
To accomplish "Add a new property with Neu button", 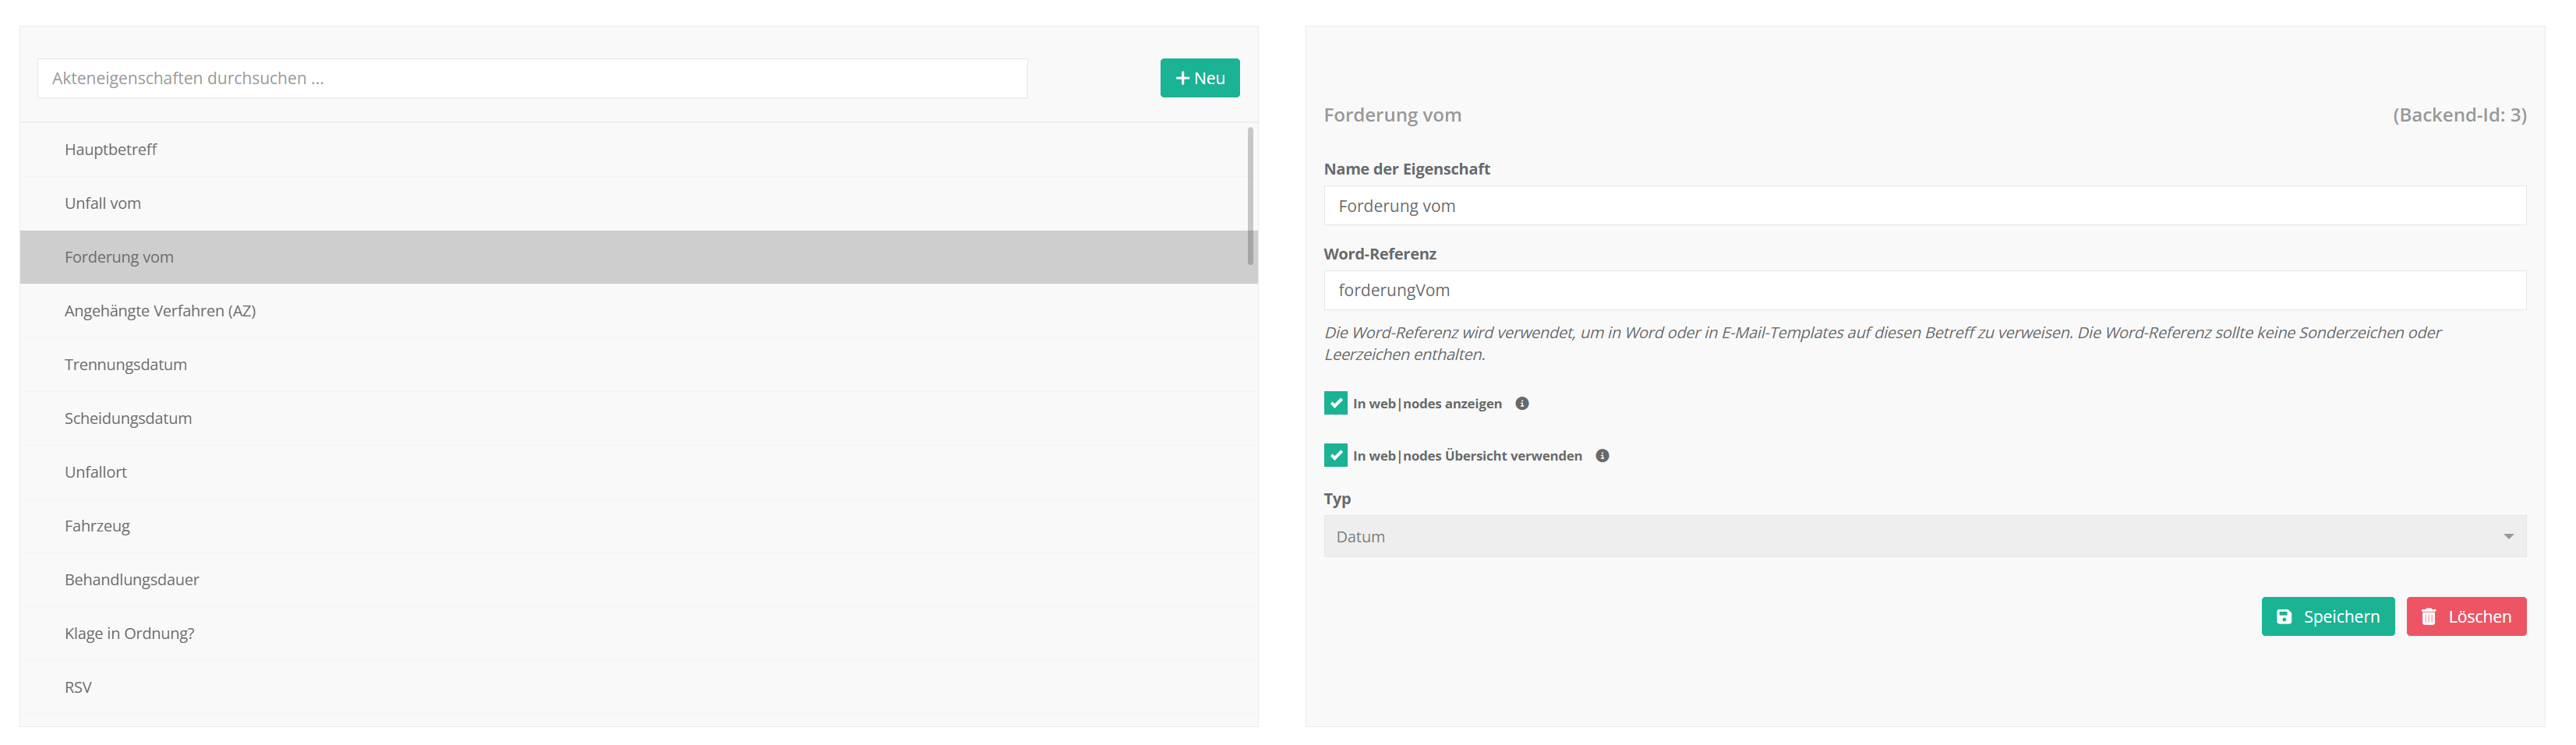I will point(1199,78).
